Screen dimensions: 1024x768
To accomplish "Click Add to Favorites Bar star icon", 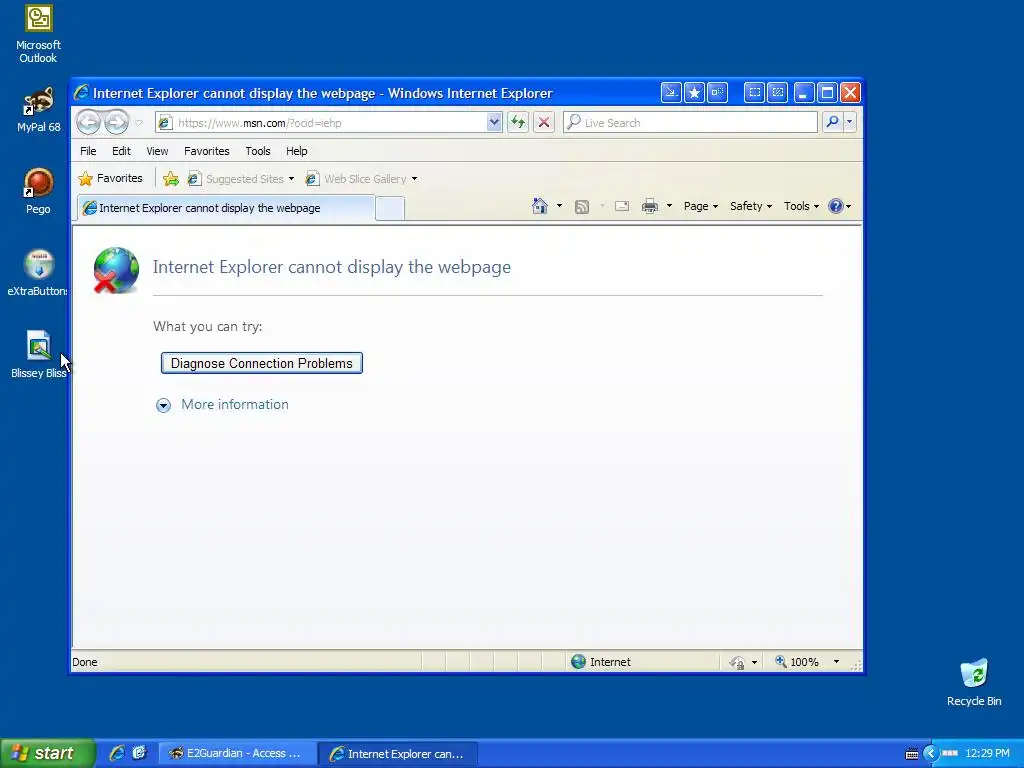I will (x=170, y=179).
